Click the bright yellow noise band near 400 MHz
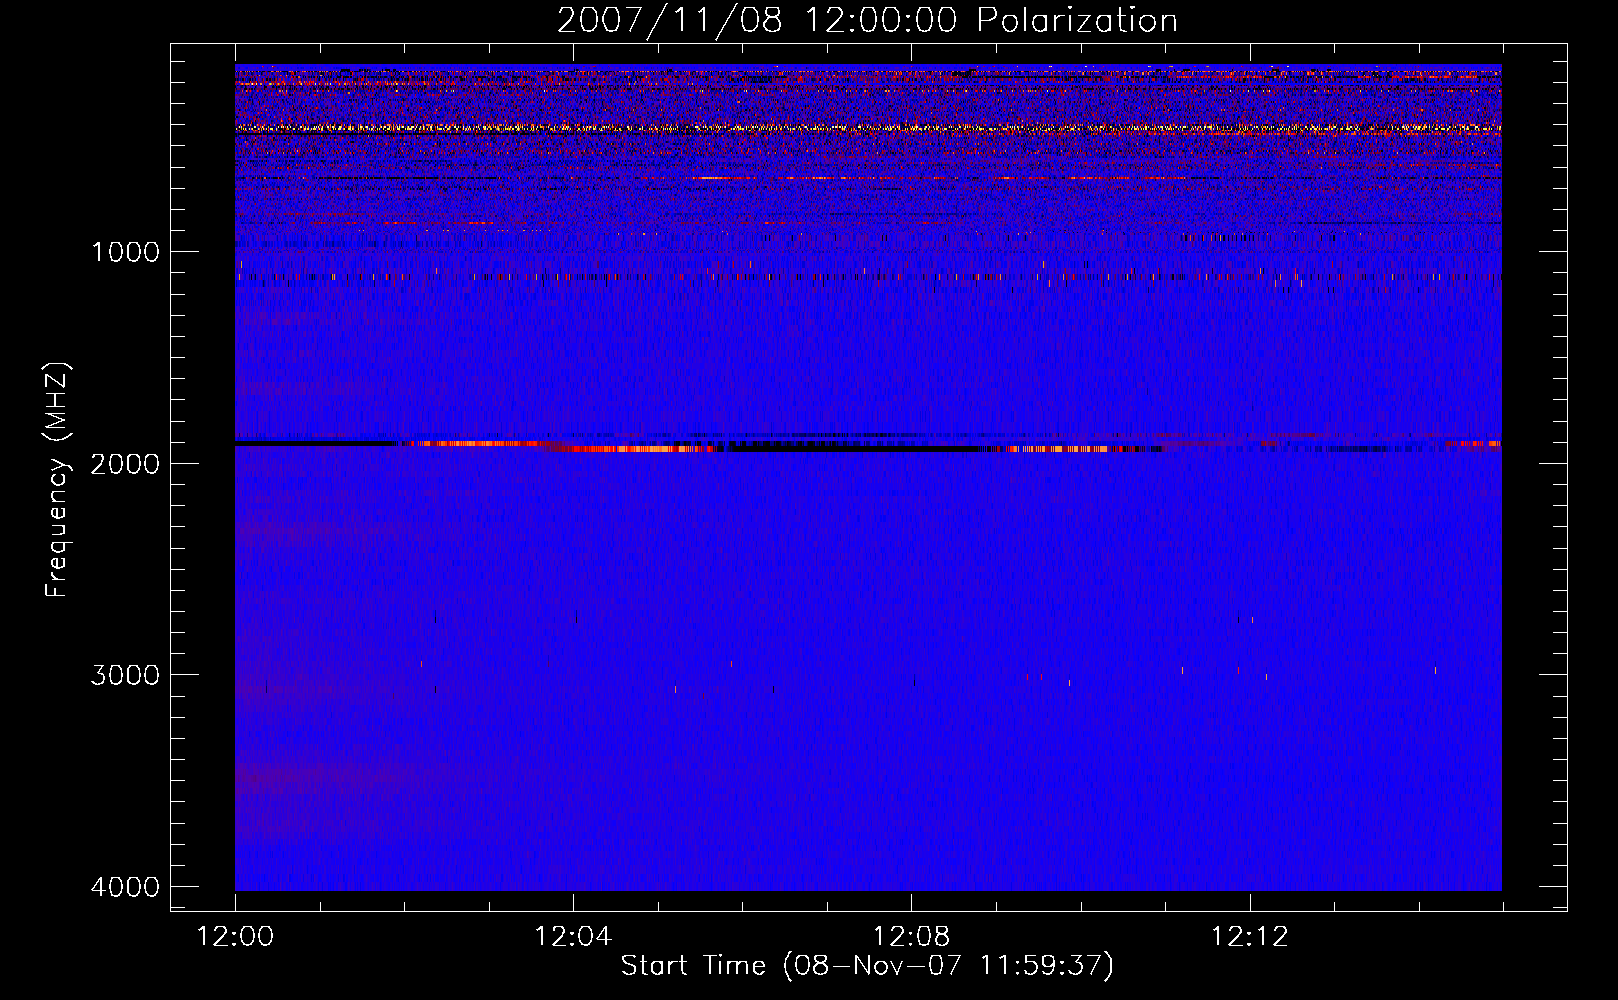Screen dimensions: 1618x1000 click(x=868, y=128)
